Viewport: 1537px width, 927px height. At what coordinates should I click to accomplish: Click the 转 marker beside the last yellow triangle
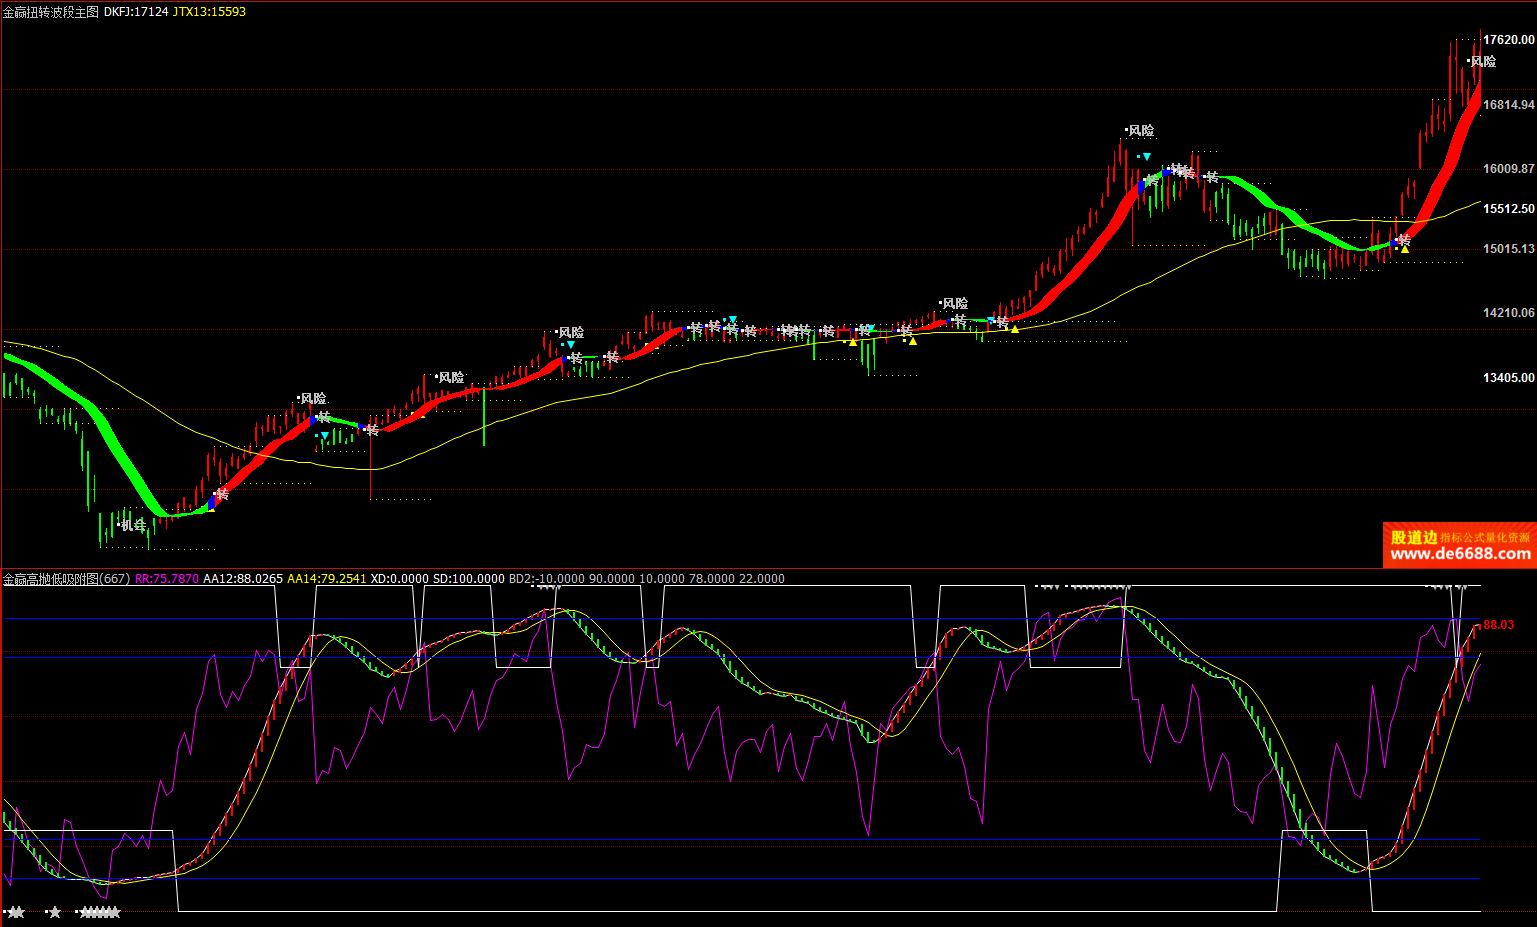coord(1404,240)
